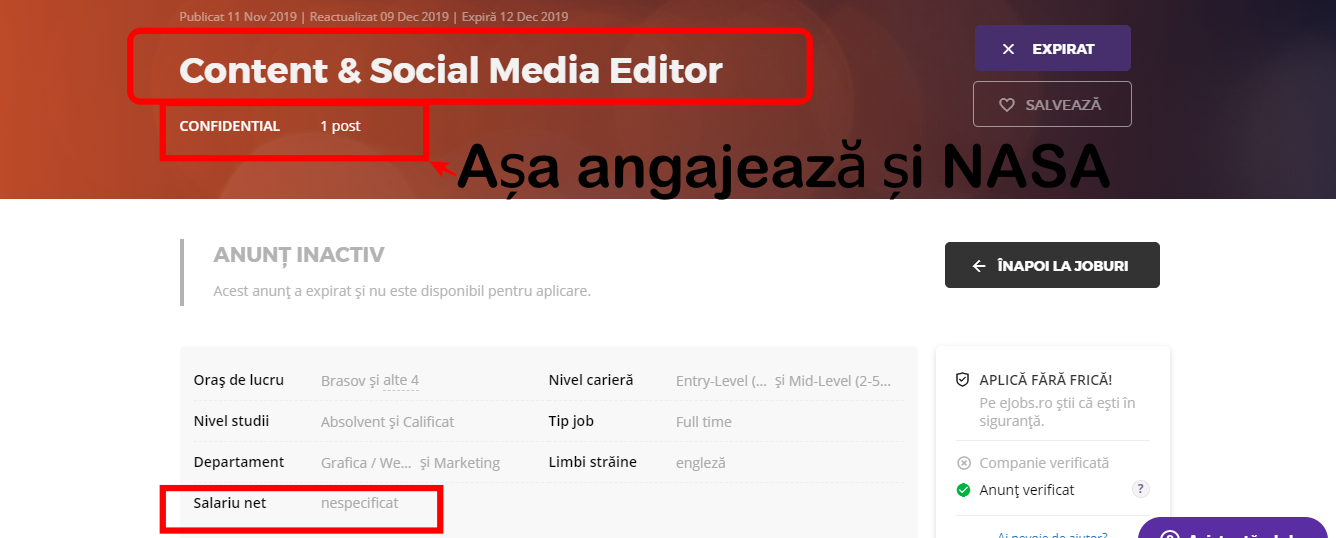Click the green checkmark beside Anunț verificat
The image size is (1336, 538).
point(964,490)
